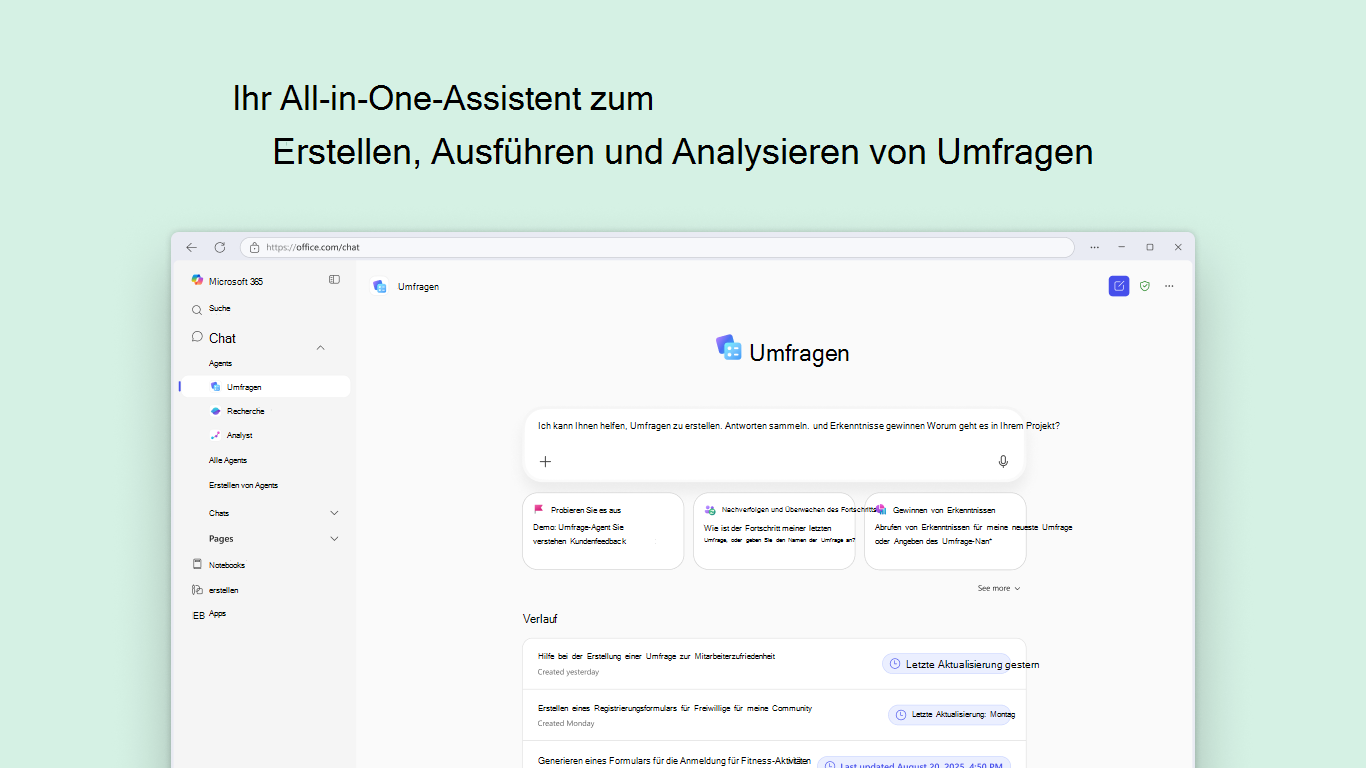Collapse the Chat section chevron
Viewport: 1366px width, 768px height.
pos(321,347)
